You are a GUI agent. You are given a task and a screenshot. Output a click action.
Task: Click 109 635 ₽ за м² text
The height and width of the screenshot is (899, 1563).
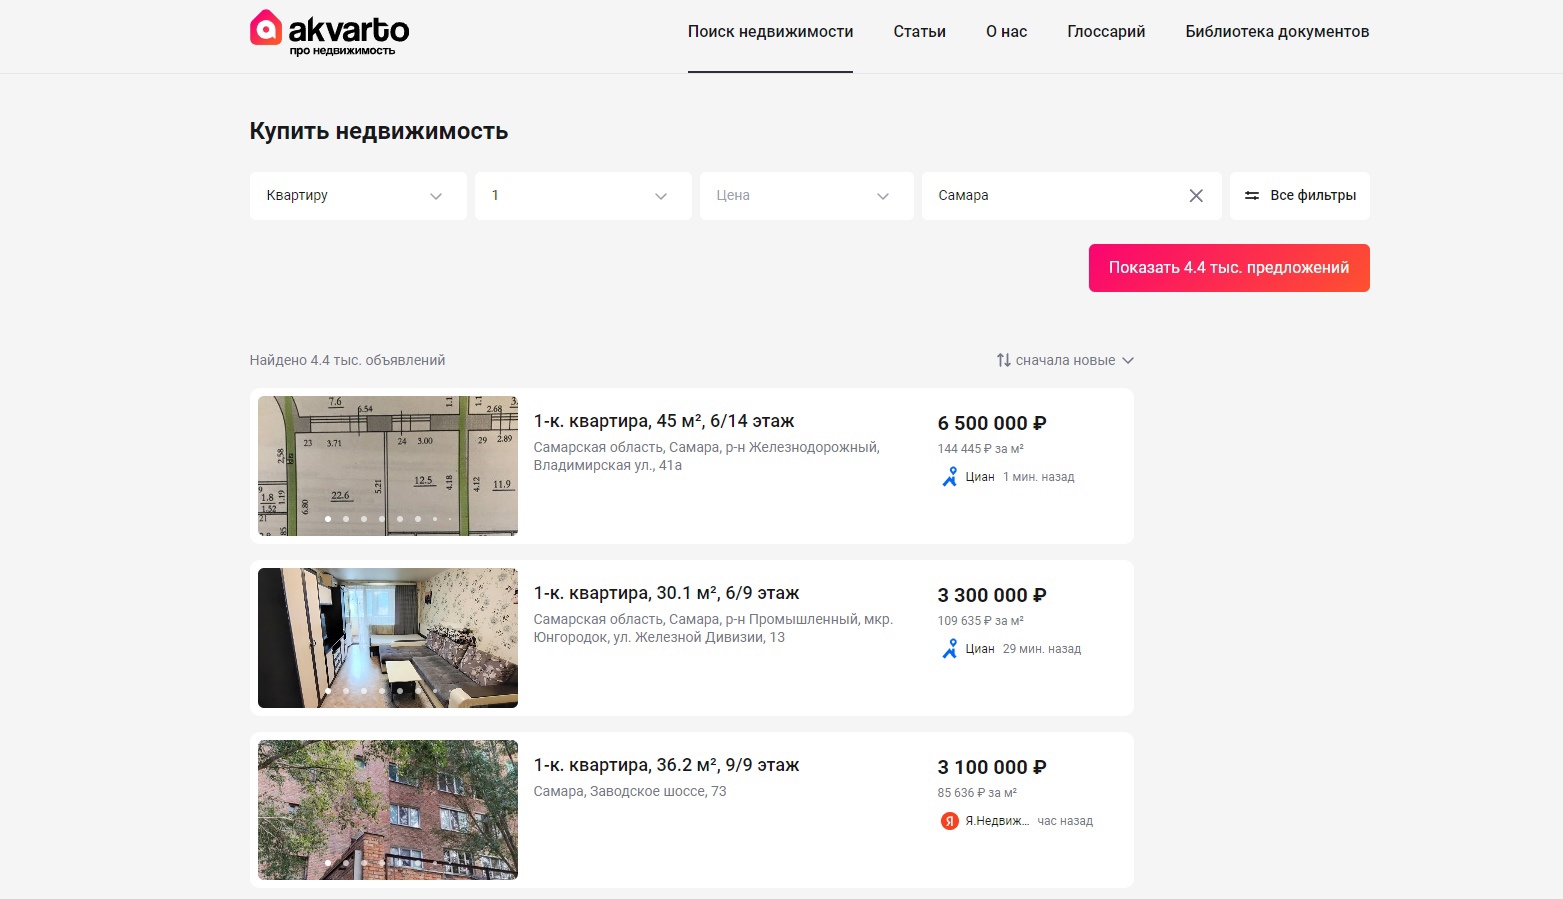click(980, 621)
